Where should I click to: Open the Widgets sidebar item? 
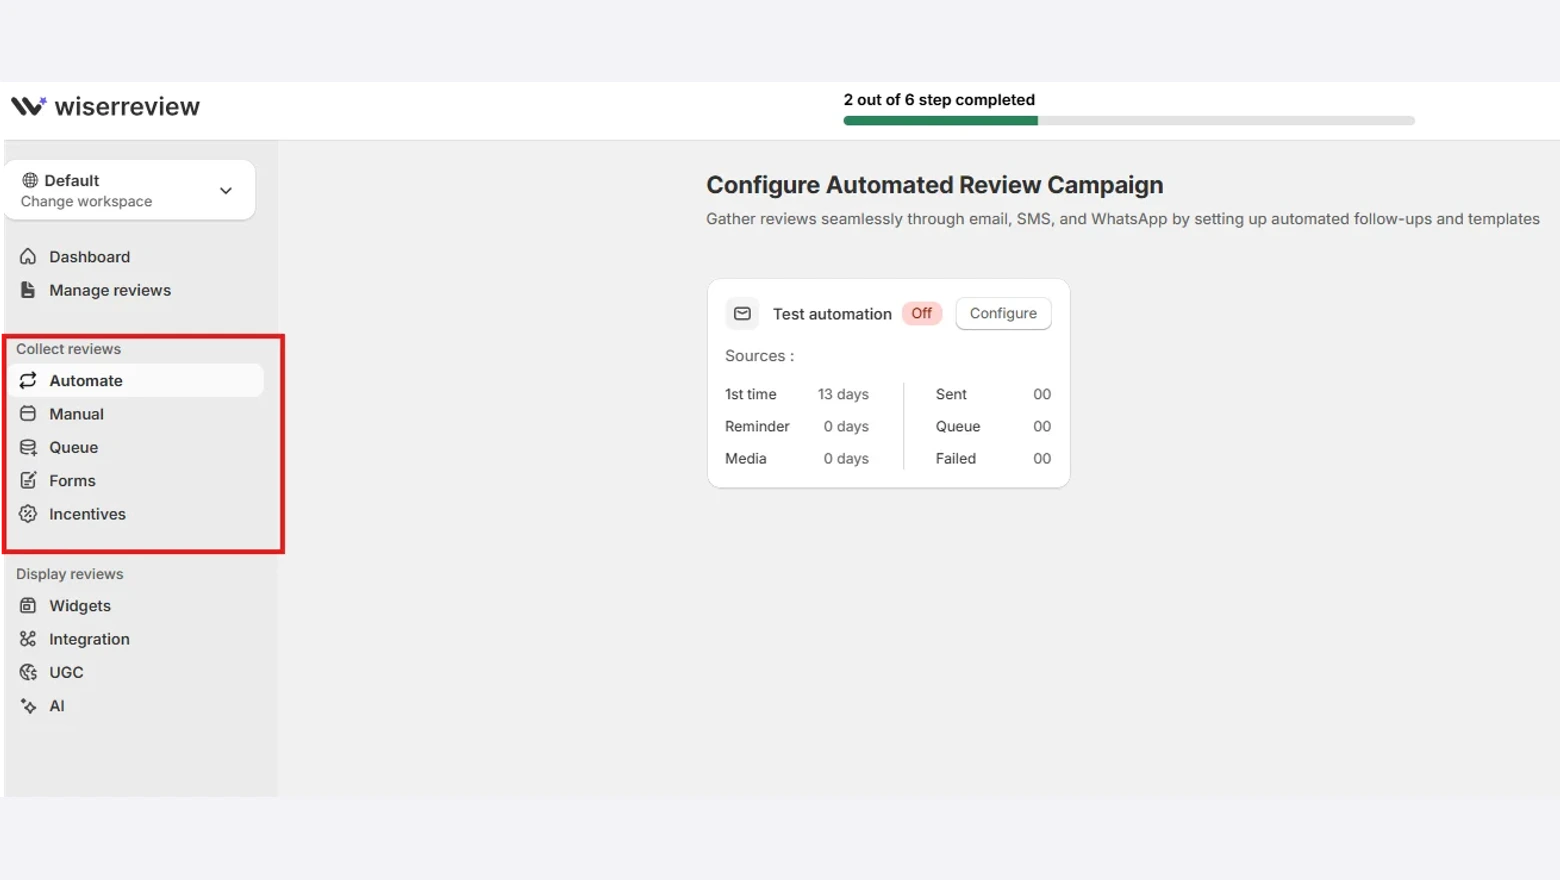pos(80,606)
